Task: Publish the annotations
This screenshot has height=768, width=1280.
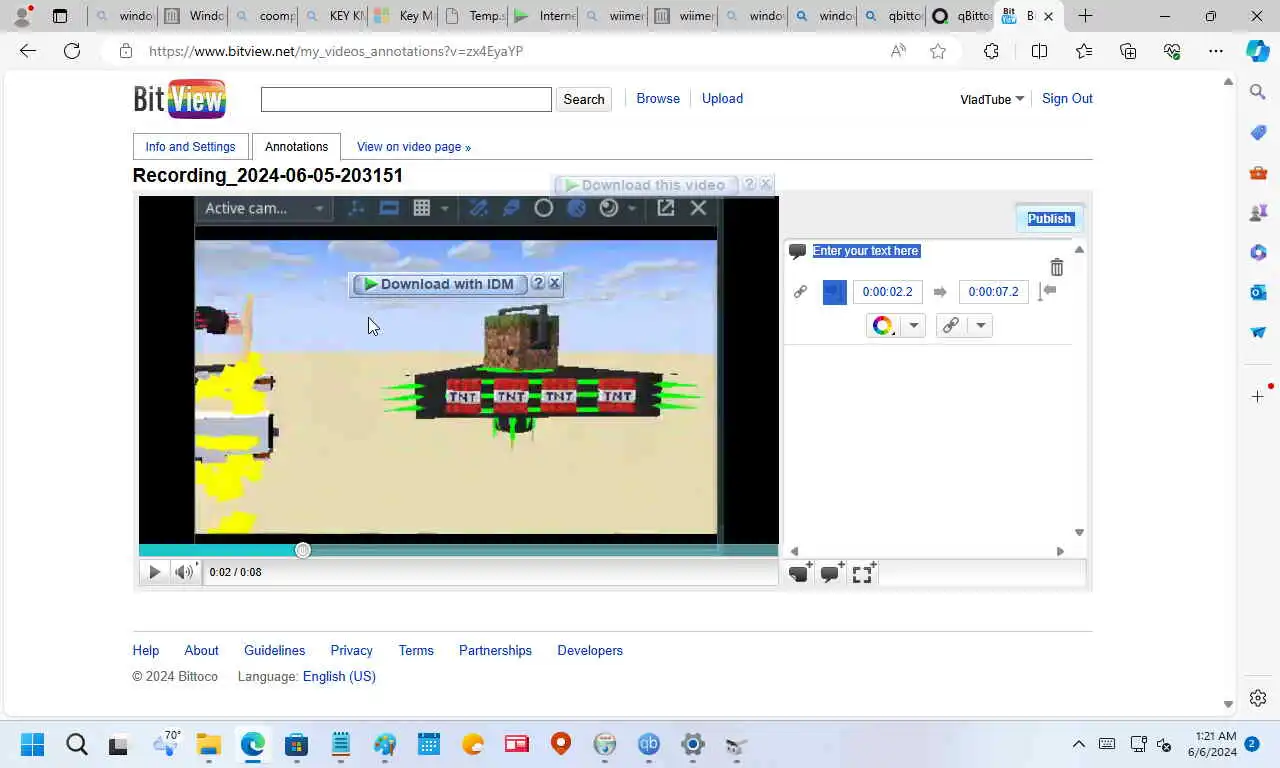Action: point(1049,218)
